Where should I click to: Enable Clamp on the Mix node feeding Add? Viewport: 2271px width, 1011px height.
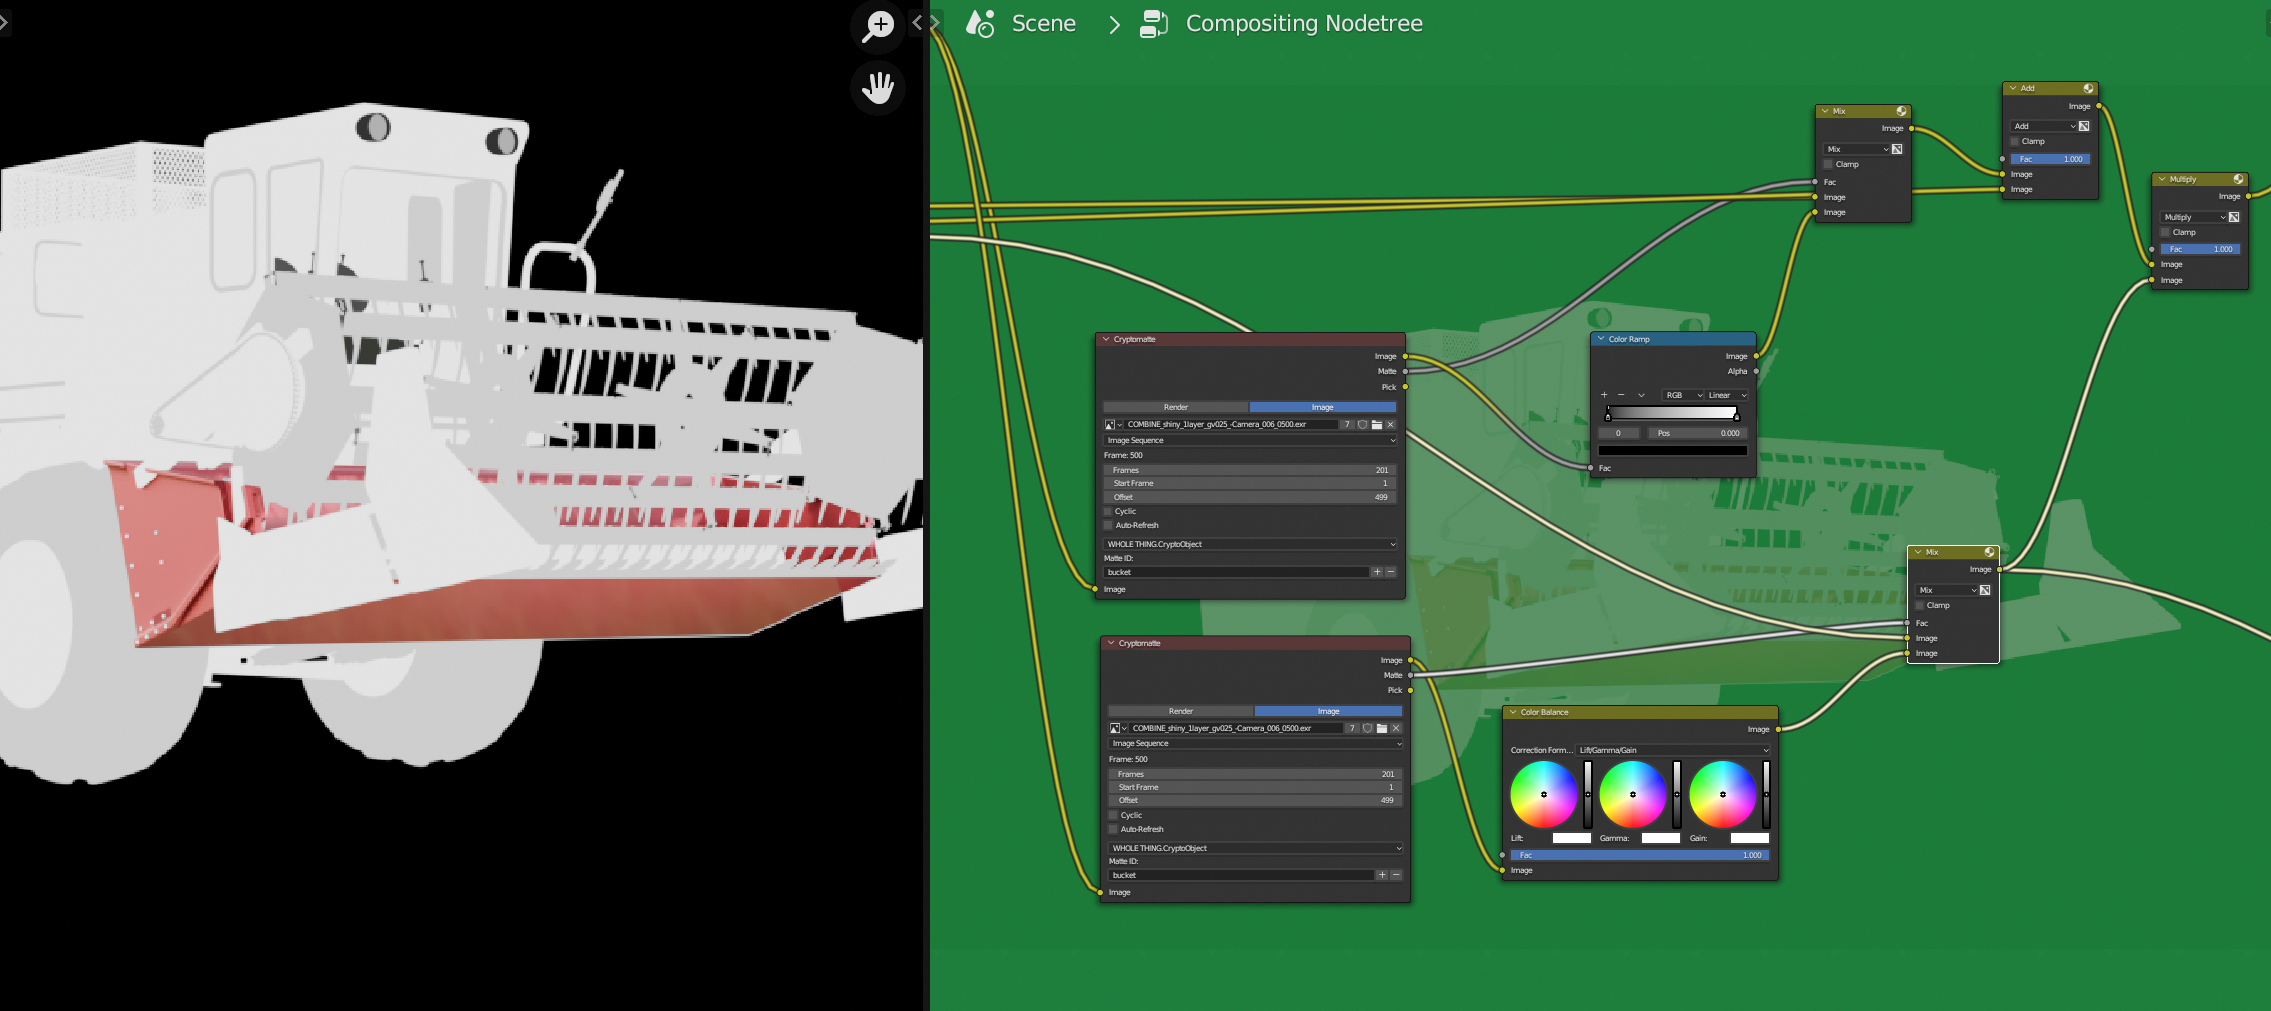[x=1828, y=164]
